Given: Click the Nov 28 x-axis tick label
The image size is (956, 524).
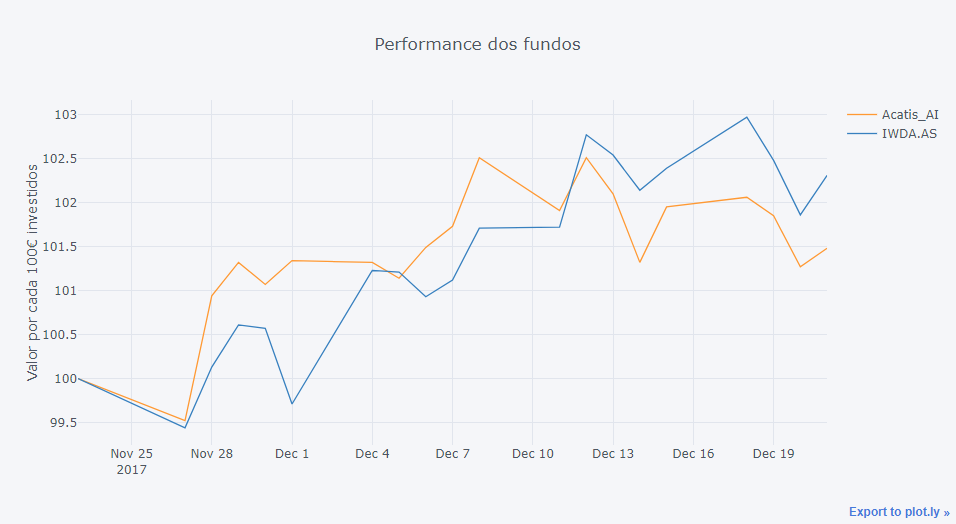Looking at the screenshot, I should click(x=211, y=454).
